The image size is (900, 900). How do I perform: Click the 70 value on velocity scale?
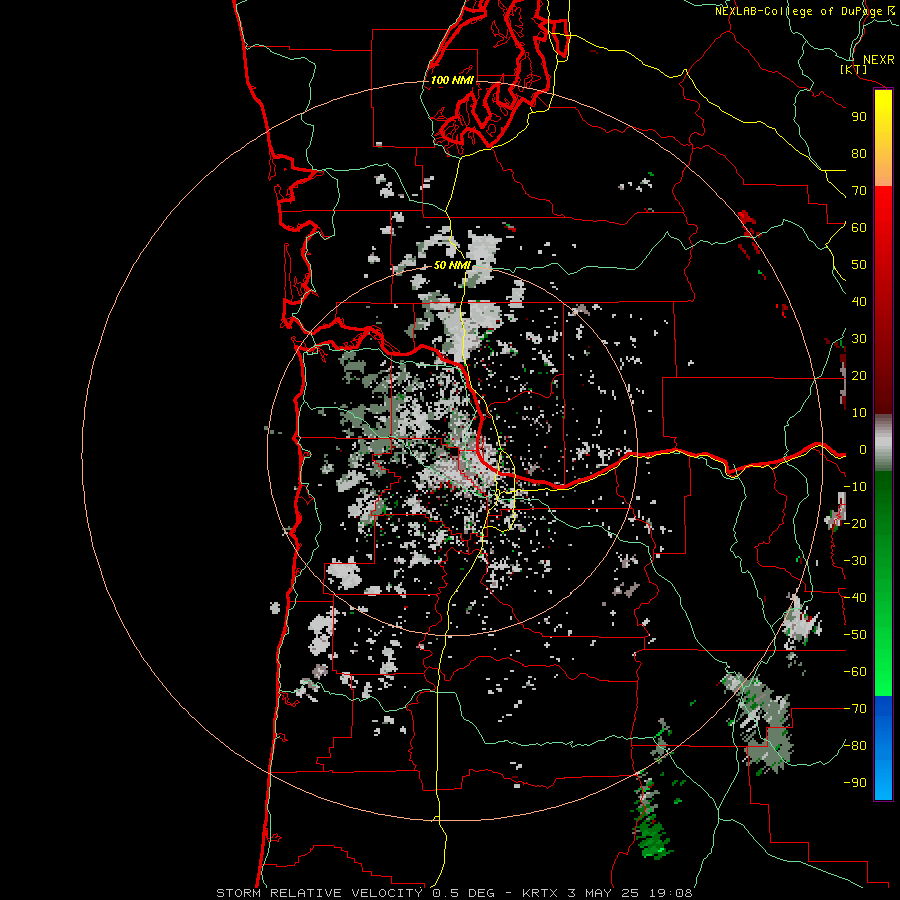click(x=859, y=191)
